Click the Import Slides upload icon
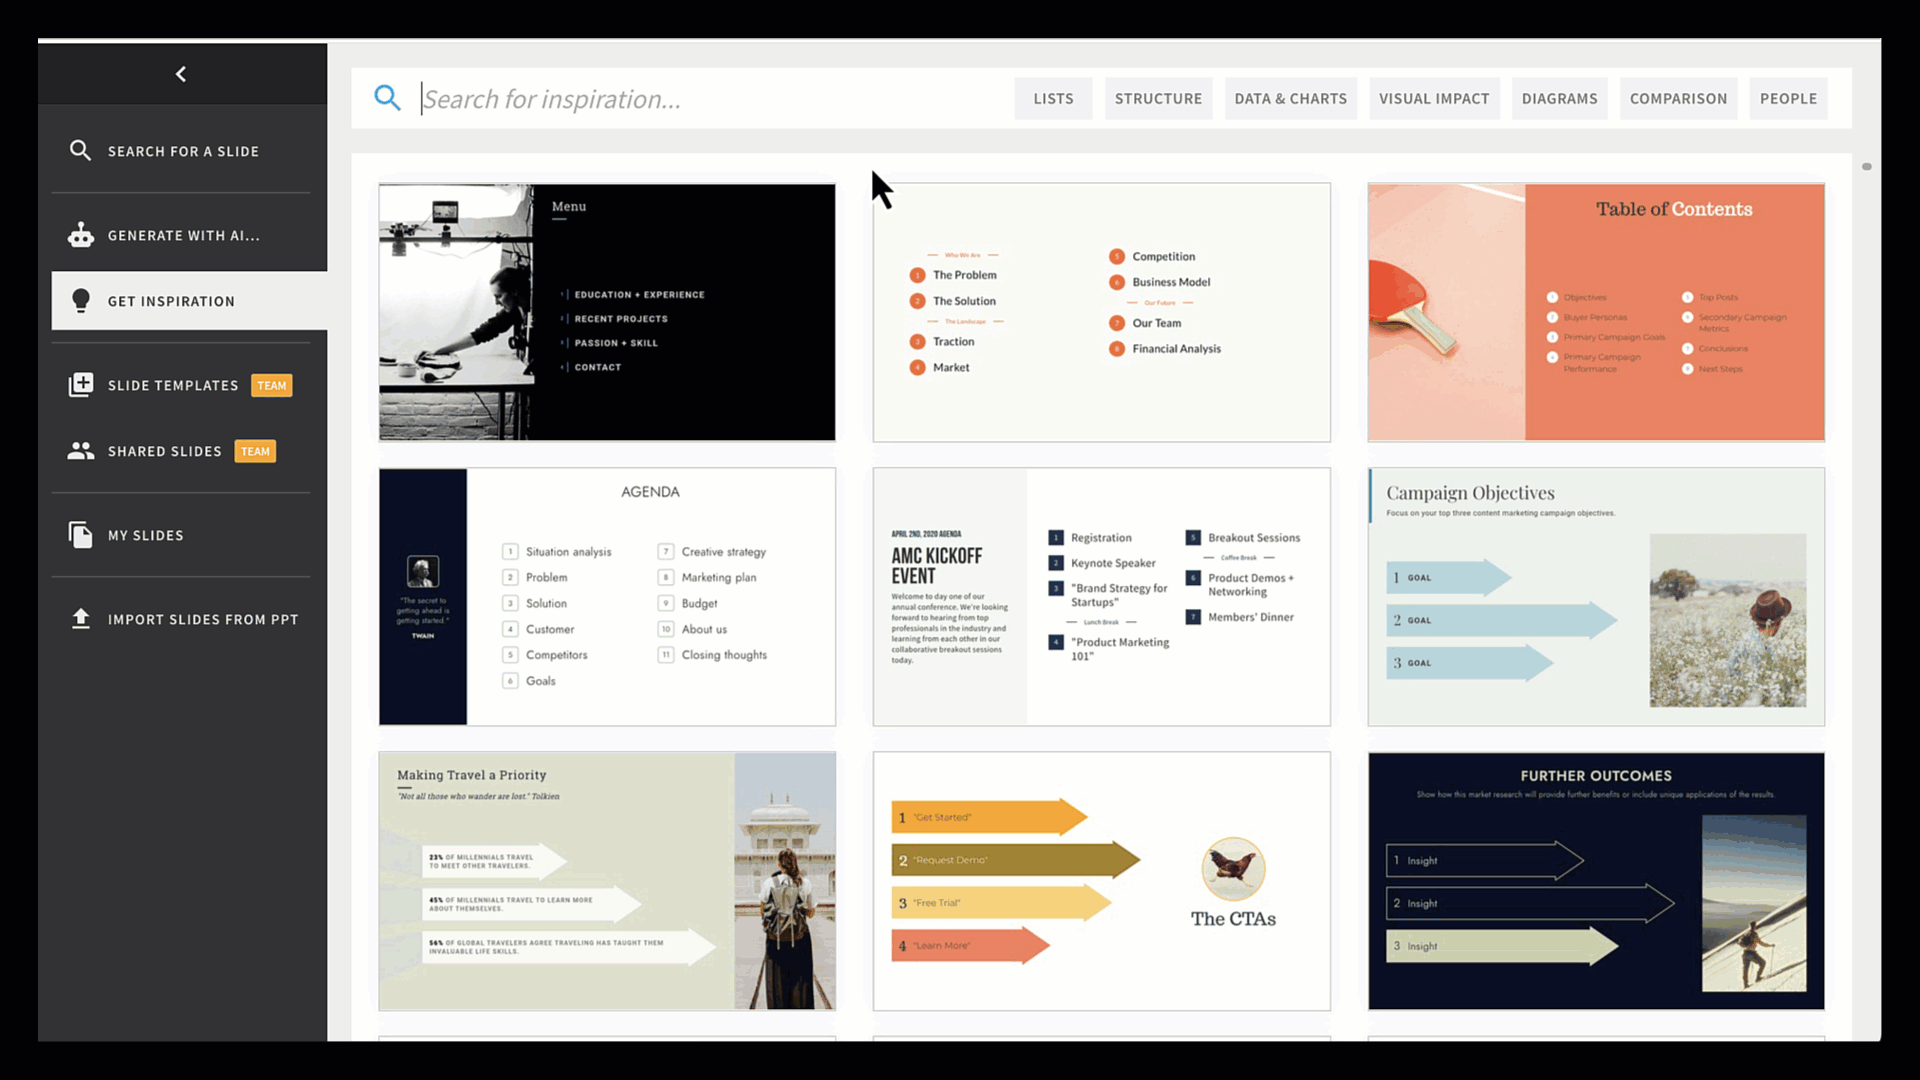 tap(81, 619)
